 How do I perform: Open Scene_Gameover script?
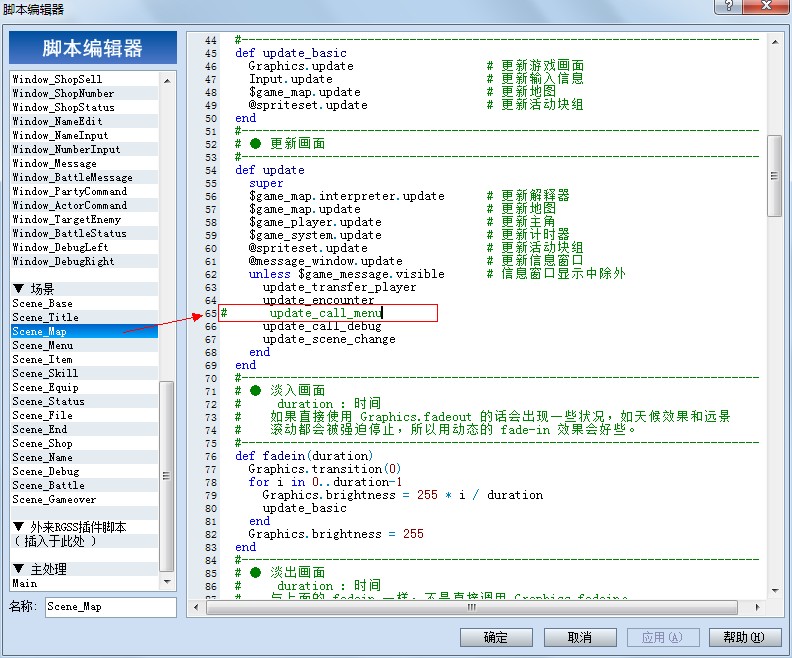(x=84, y=499)
